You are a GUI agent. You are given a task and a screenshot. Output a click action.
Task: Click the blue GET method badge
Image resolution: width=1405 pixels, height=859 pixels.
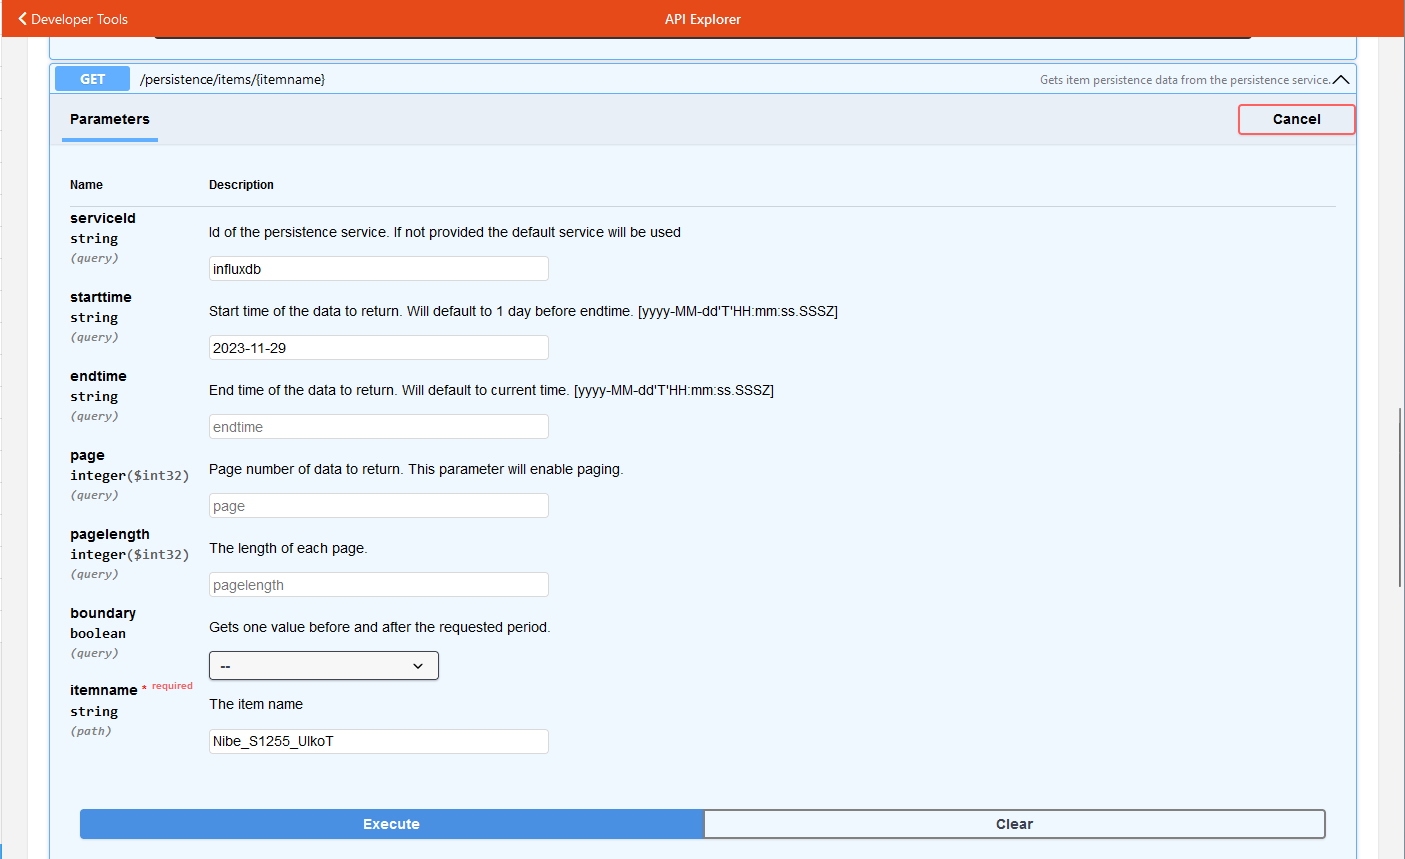(92, 79)
